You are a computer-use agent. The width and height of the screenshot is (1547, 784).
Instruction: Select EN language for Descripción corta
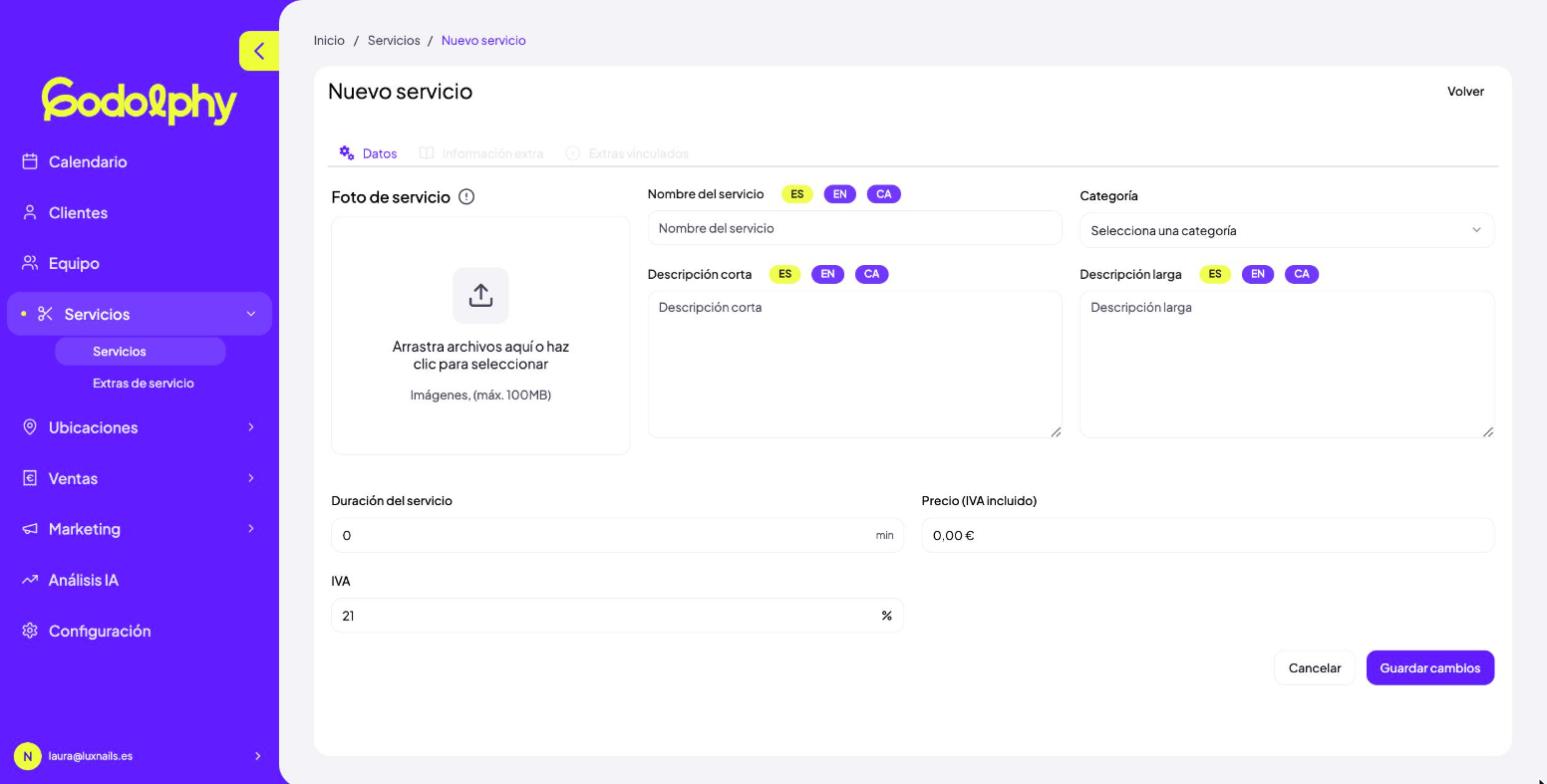828,274
